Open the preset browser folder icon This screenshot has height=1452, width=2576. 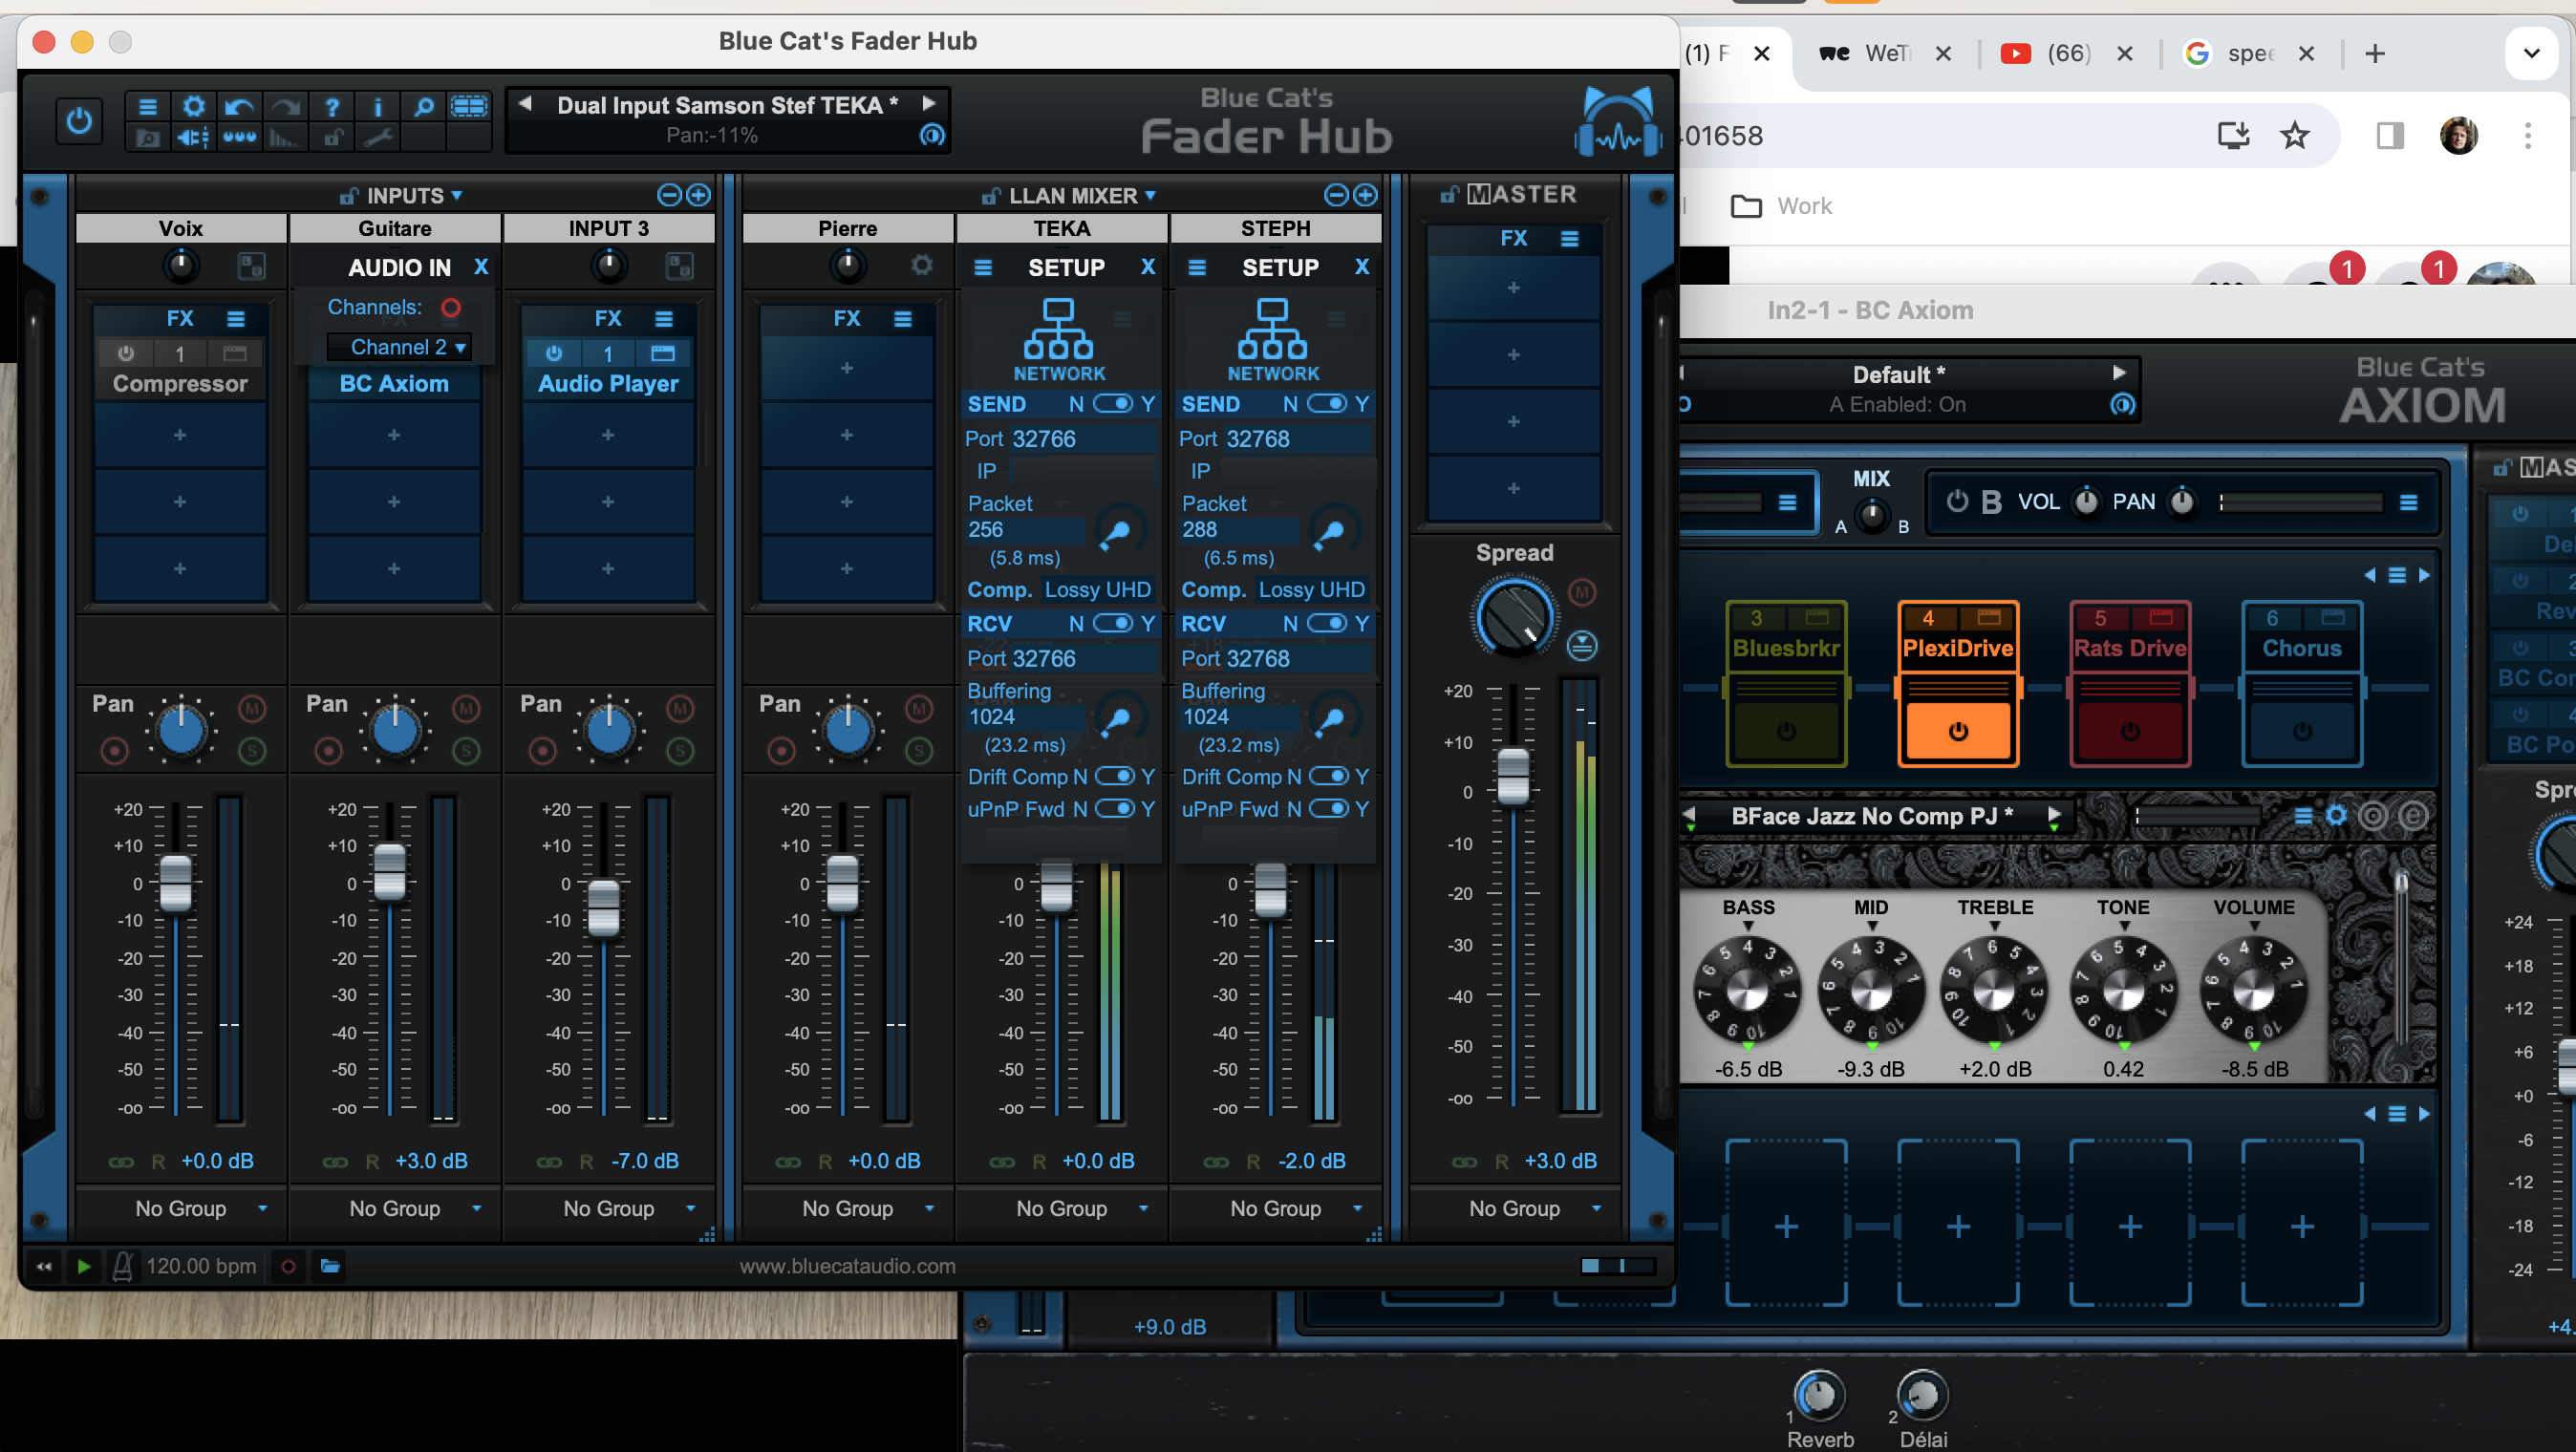coord(147,138)
